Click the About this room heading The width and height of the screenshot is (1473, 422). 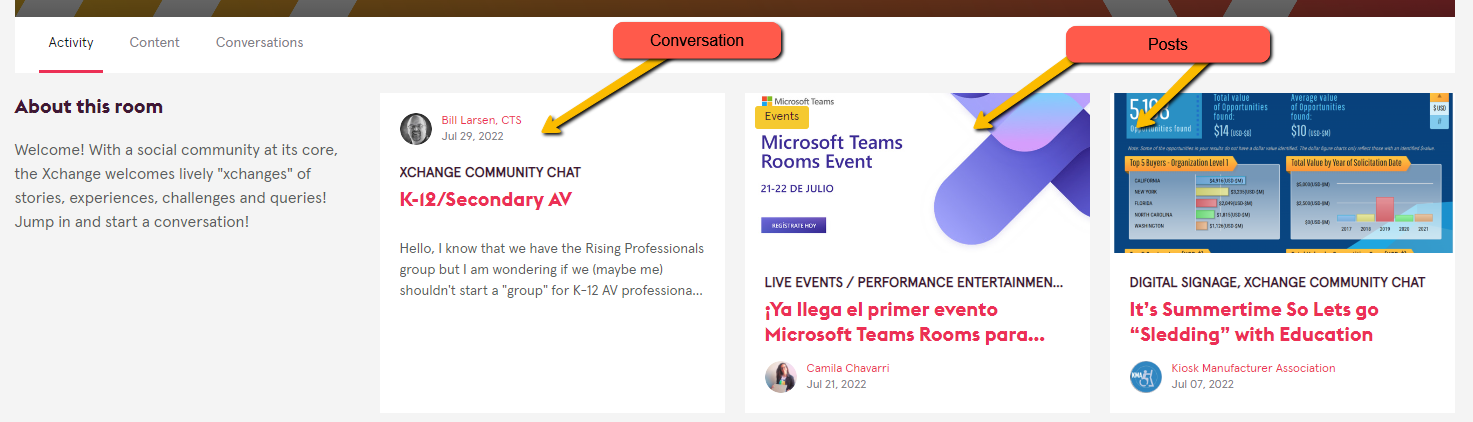88,107
